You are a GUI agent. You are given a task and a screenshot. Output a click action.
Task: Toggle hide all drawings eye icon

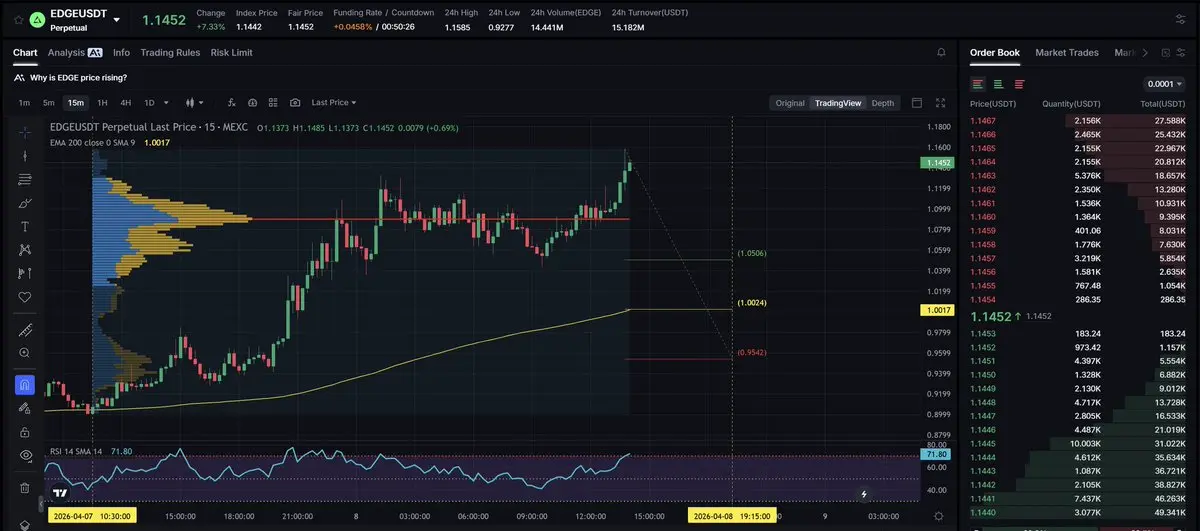point(25,455)
